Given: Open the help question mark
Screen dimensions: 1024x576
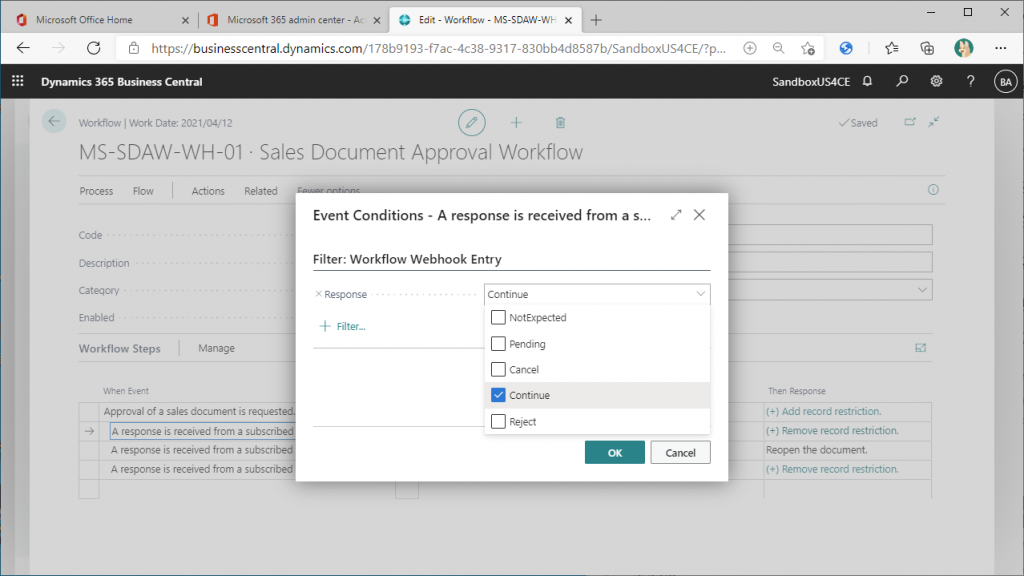Looking at the screenshot, I should tap(970, 81).
